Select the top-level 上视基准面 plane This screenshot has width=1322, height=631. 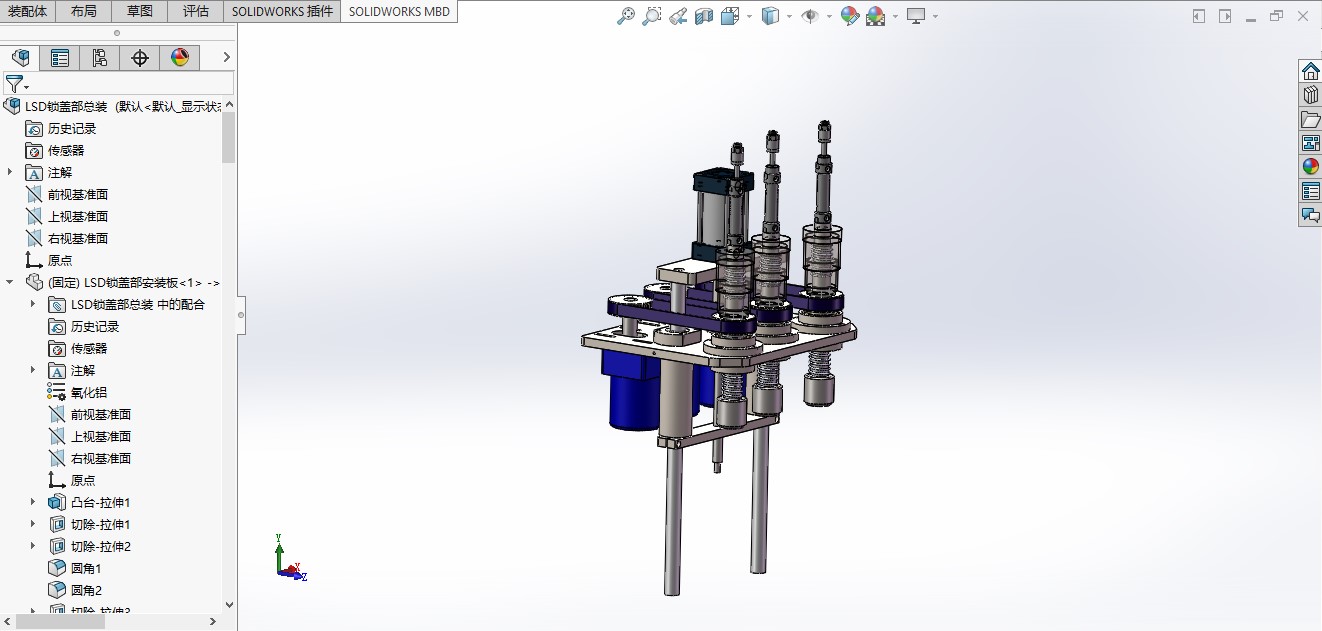point(66,216)
